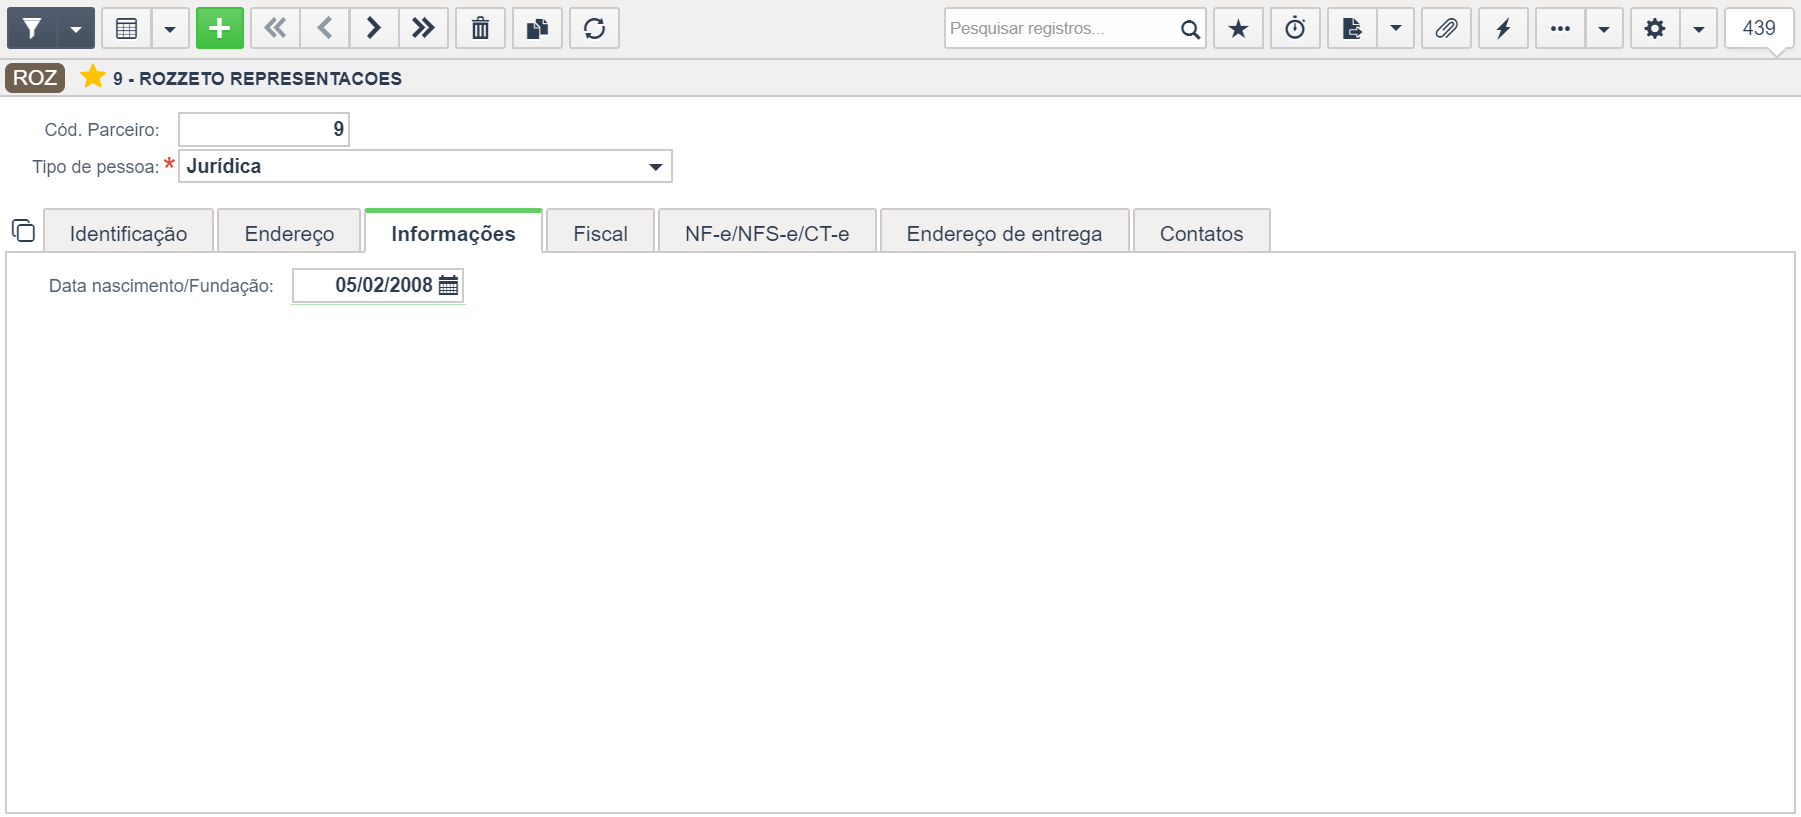
Task: Click the 439 record counter
Action: pos(1759,28)
